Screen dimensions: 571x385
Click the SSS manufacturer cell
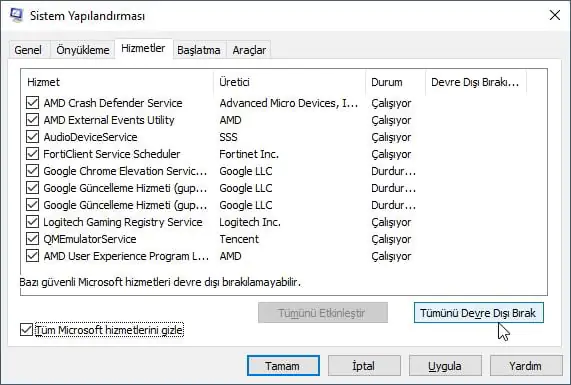228,137
